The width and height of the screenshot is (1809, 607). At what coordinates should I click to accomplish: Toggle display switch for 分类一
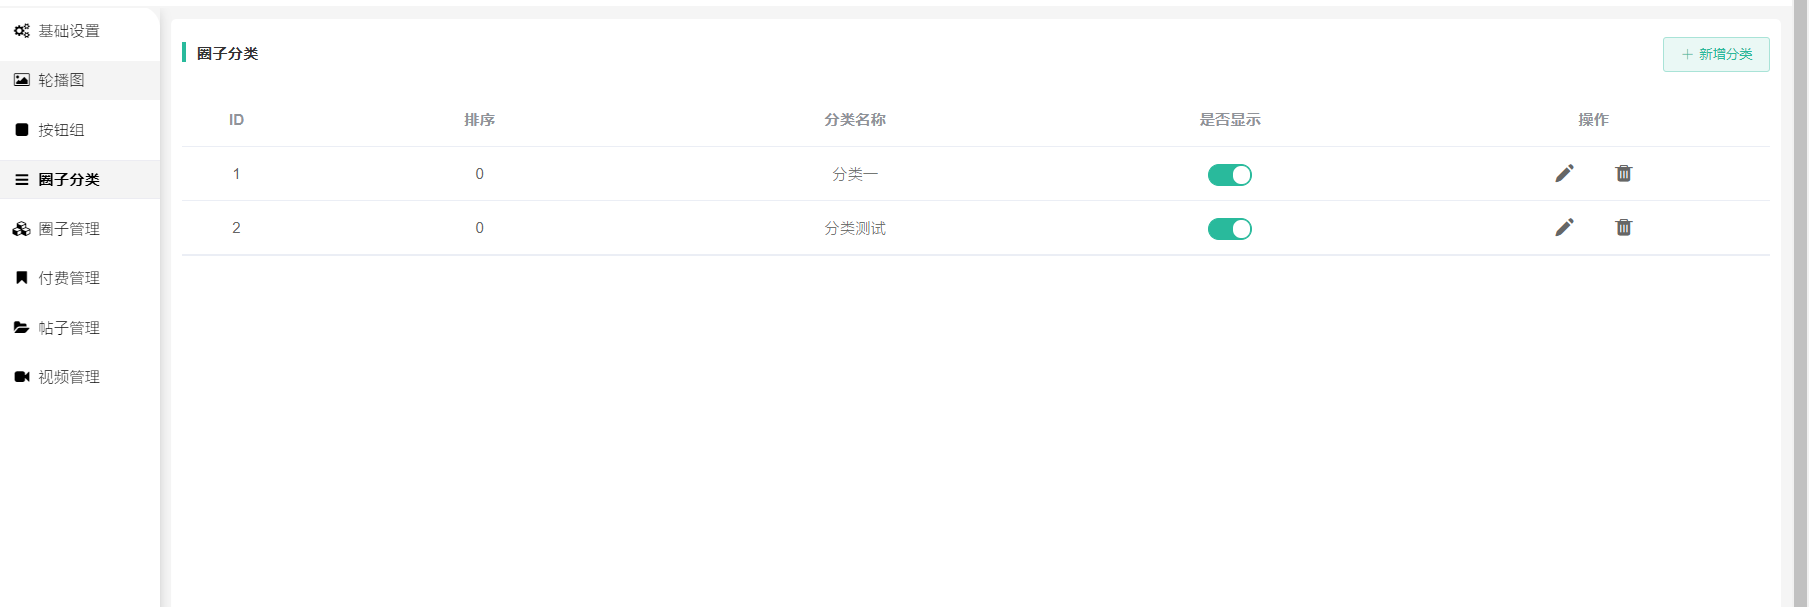click(1229, 175)
